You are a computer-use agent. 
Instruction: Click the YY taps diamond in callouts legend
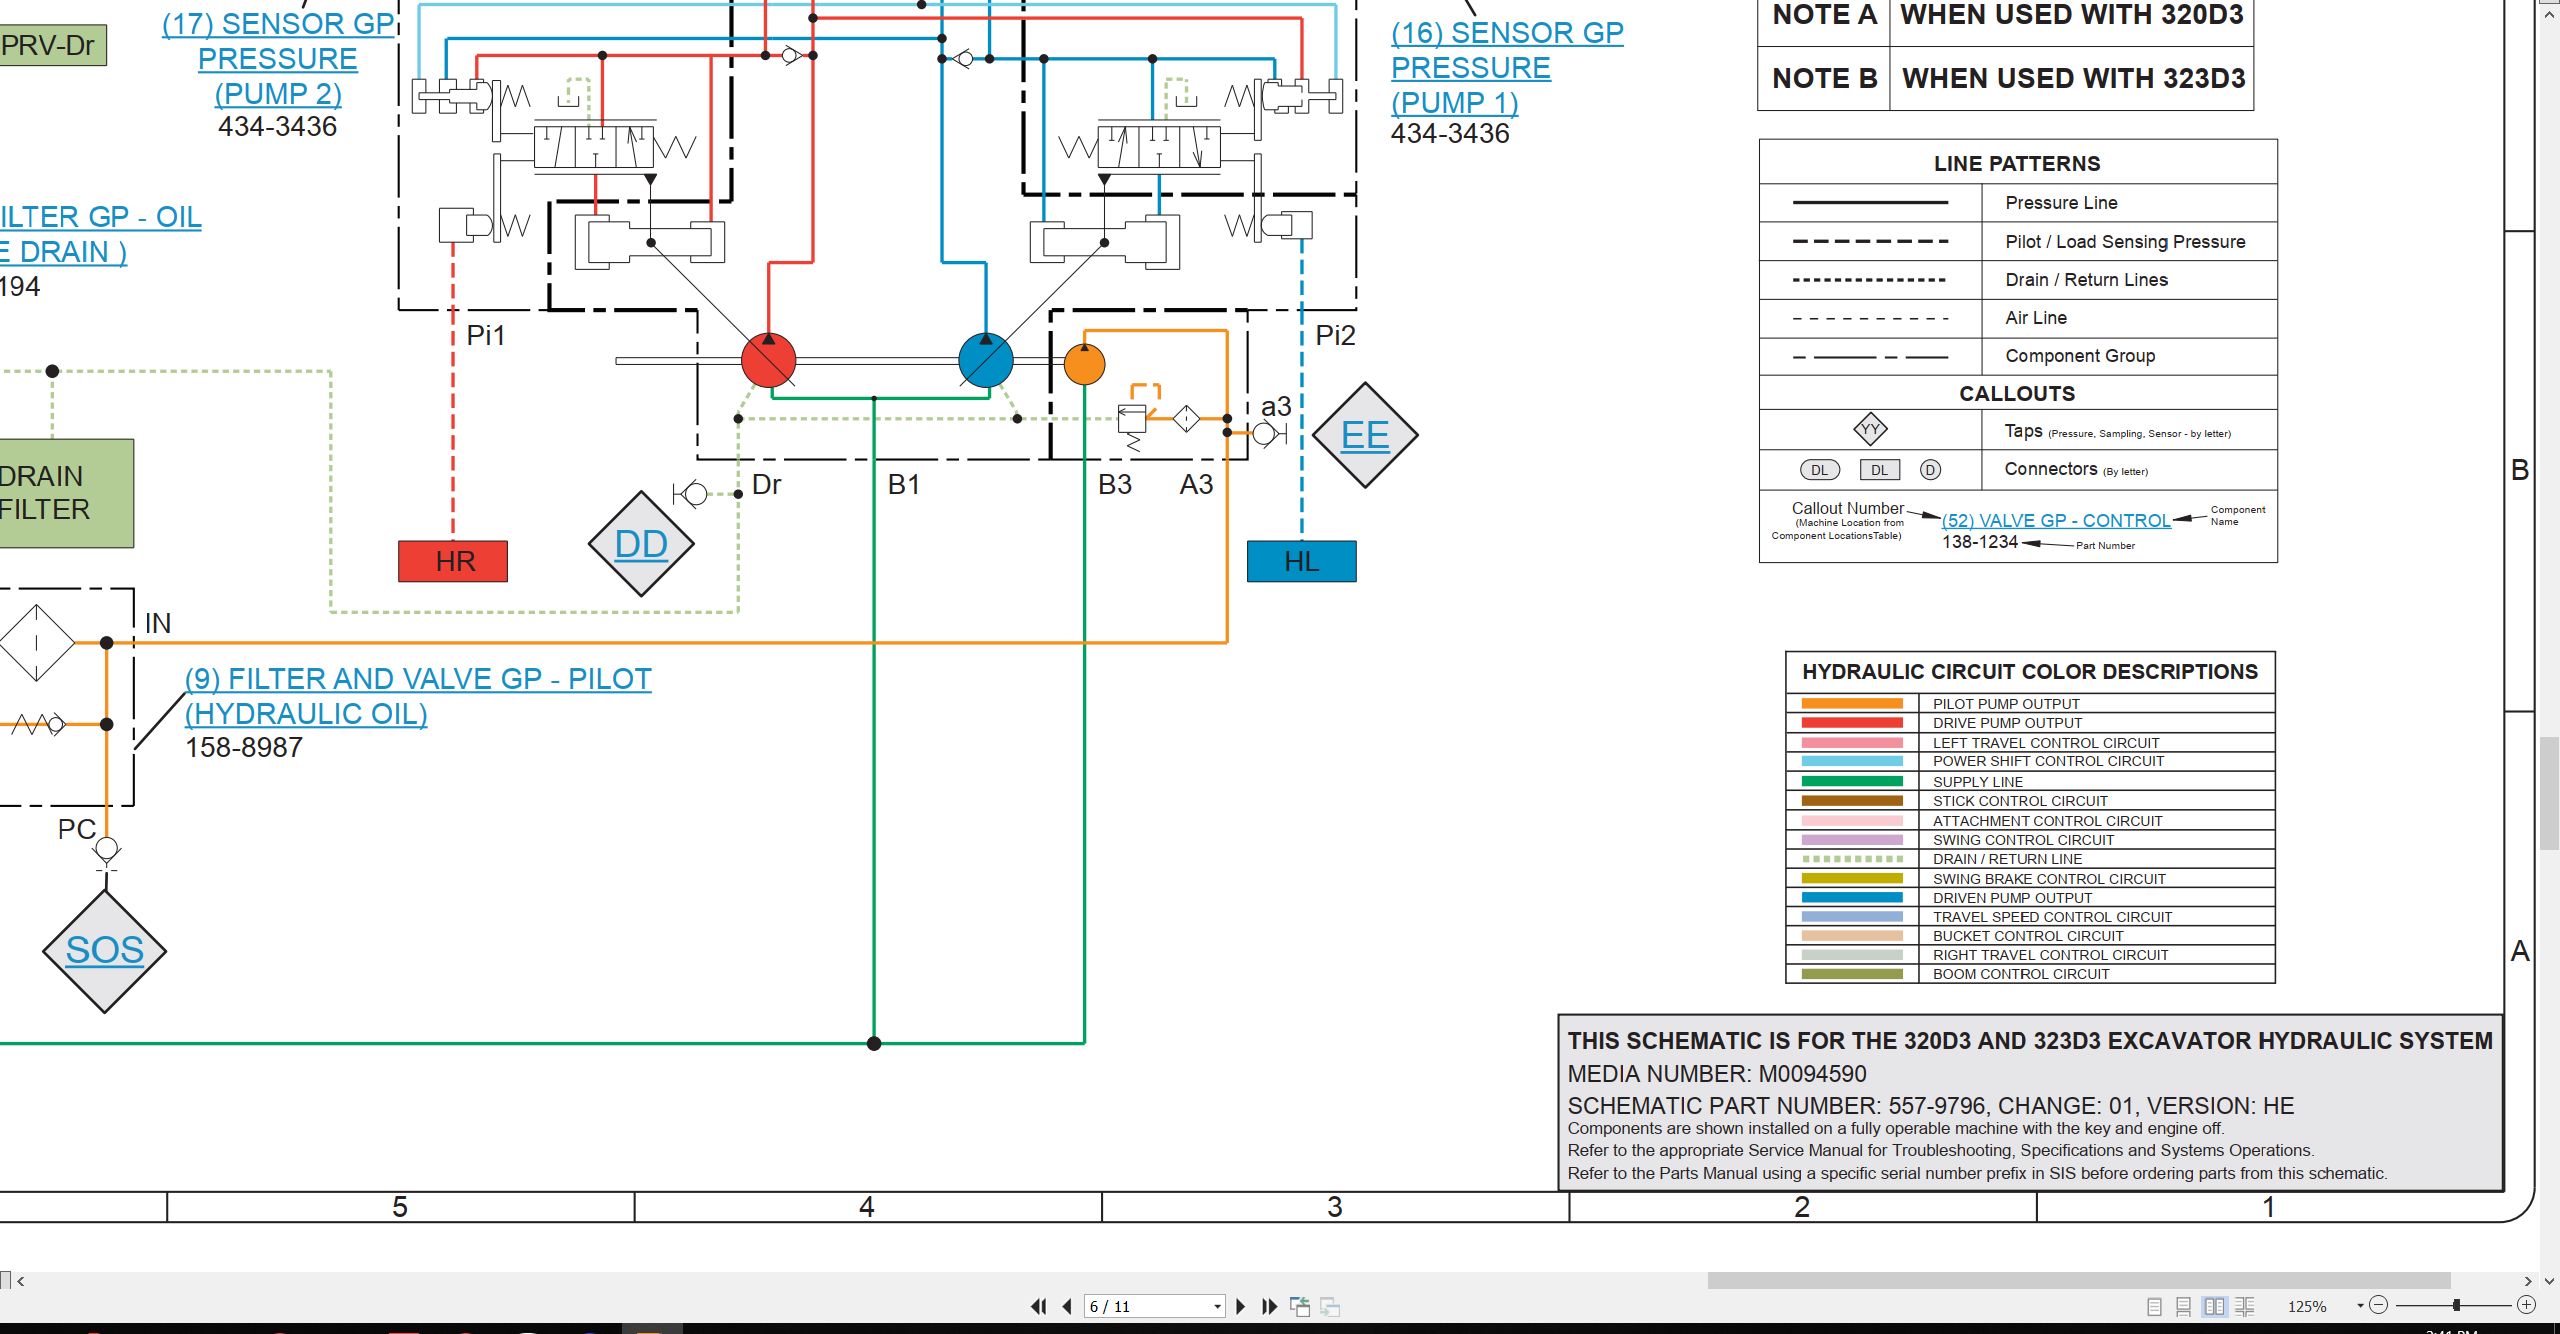click(1869, 430)
